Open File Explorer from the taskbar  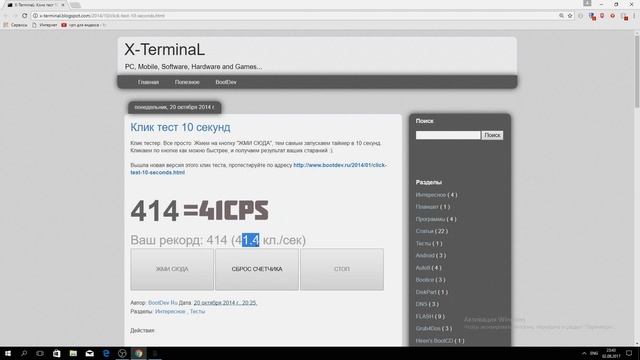(73, 353)
